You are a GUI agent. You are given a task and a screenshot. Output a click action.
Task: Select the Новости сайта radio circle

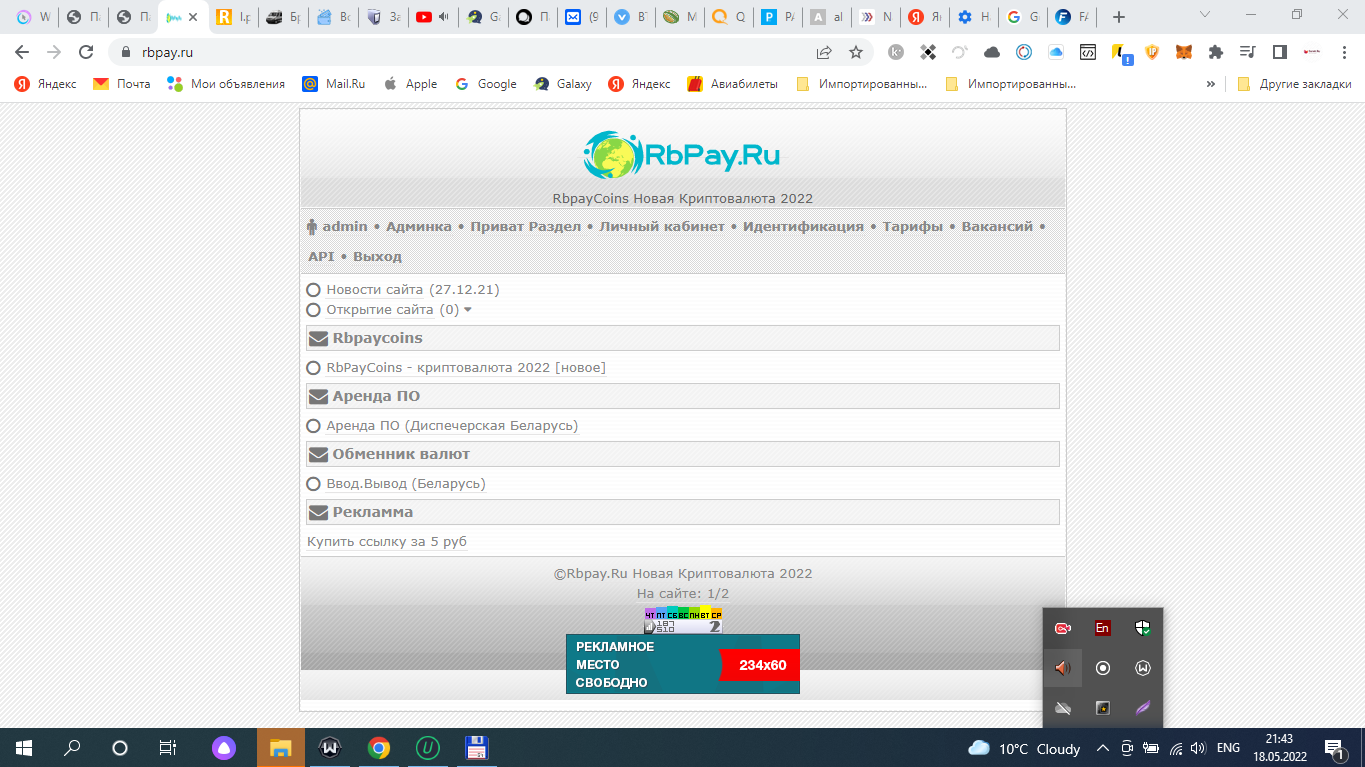pyautogui.click(x=313, y=290)
